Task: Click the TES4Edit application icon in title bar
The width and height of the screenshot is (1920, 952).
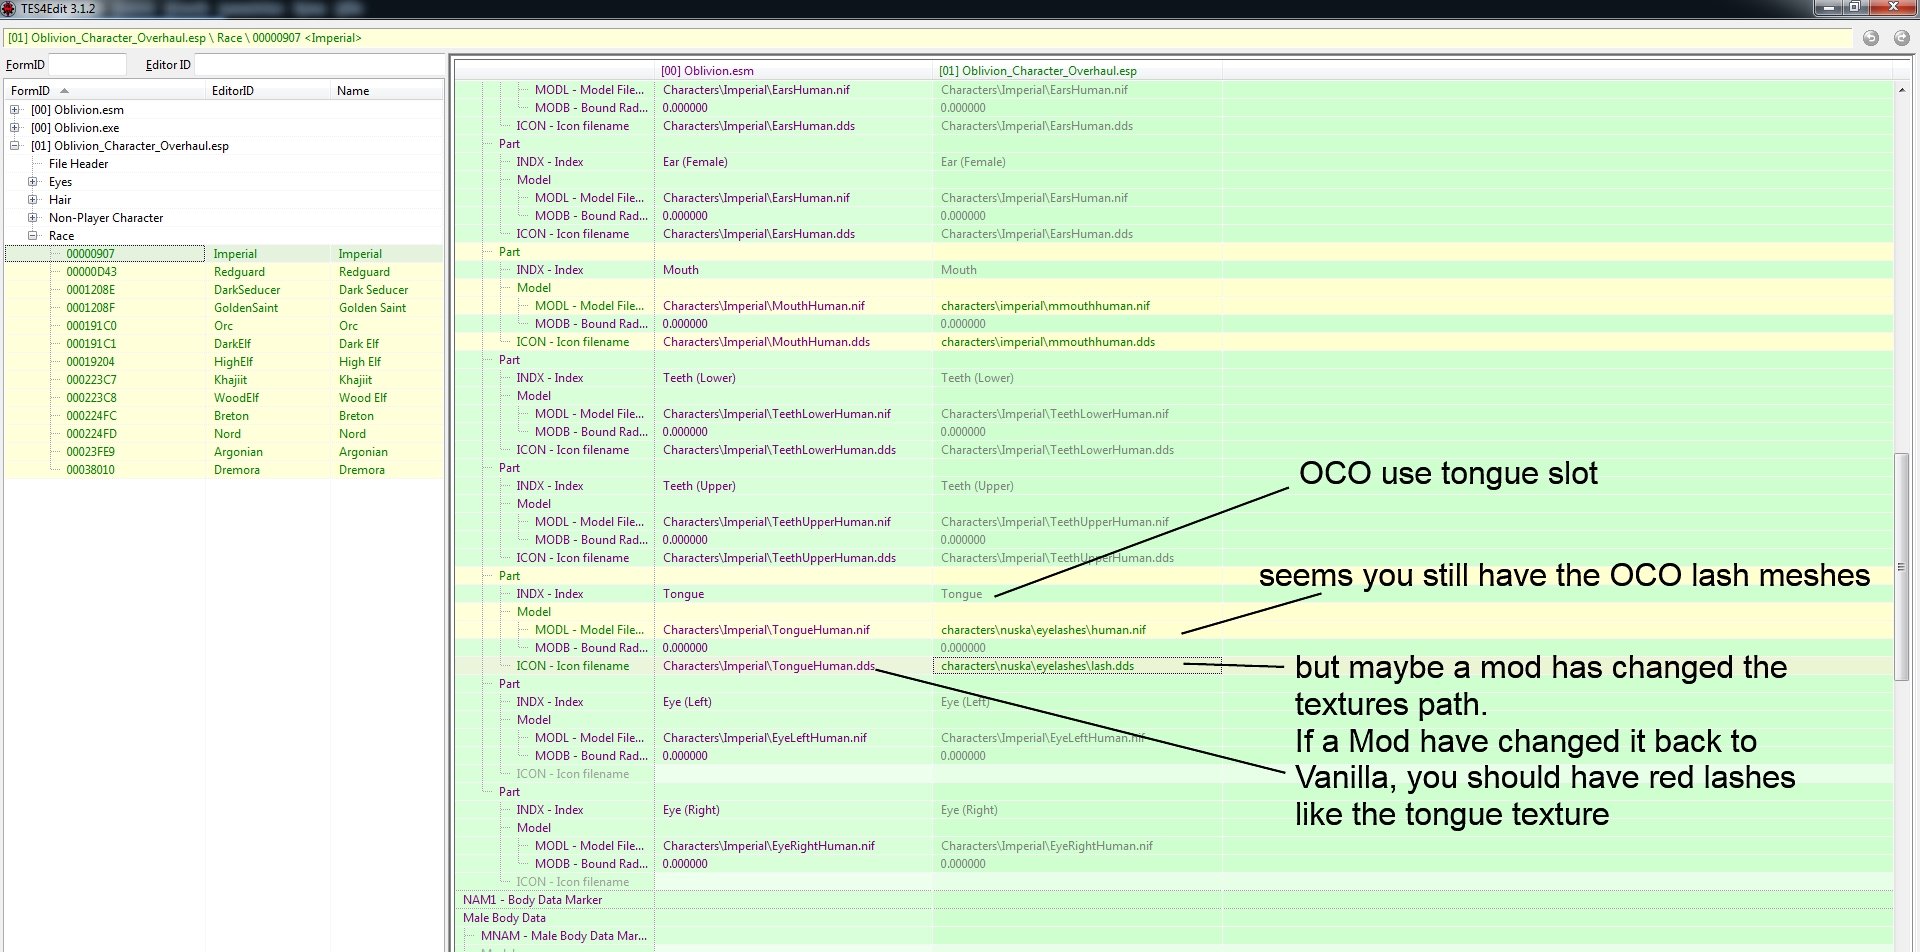Action: click(x=8, y=8)
